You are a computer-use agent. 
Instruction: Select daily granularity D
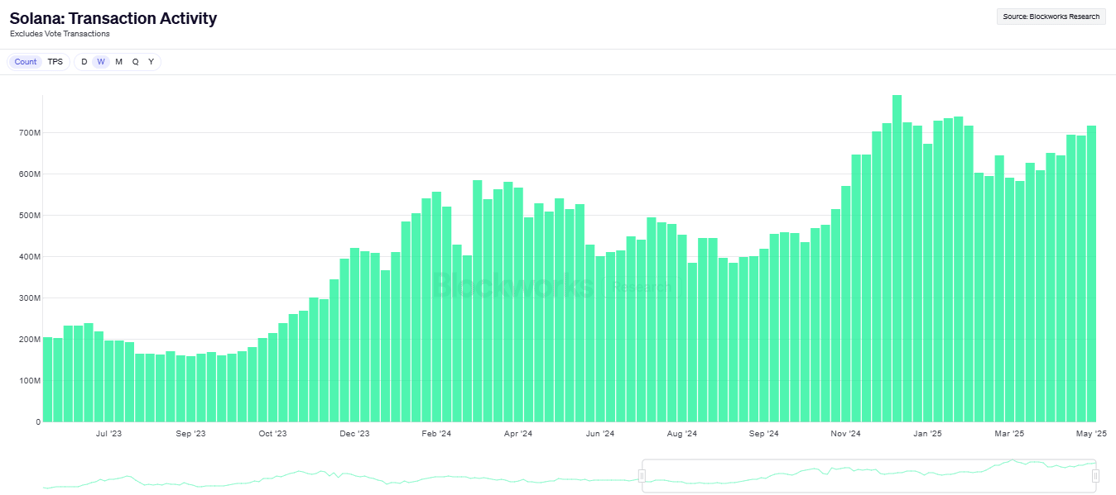(84, 62)
